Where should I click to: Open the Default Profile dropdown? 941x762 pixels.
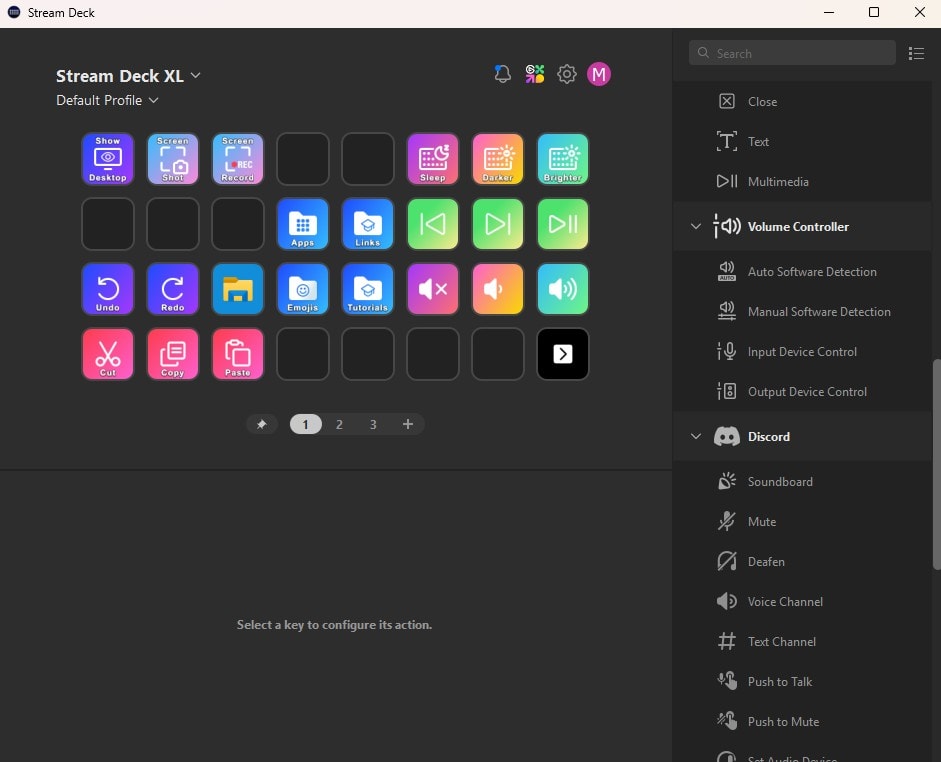pos(107,100)
